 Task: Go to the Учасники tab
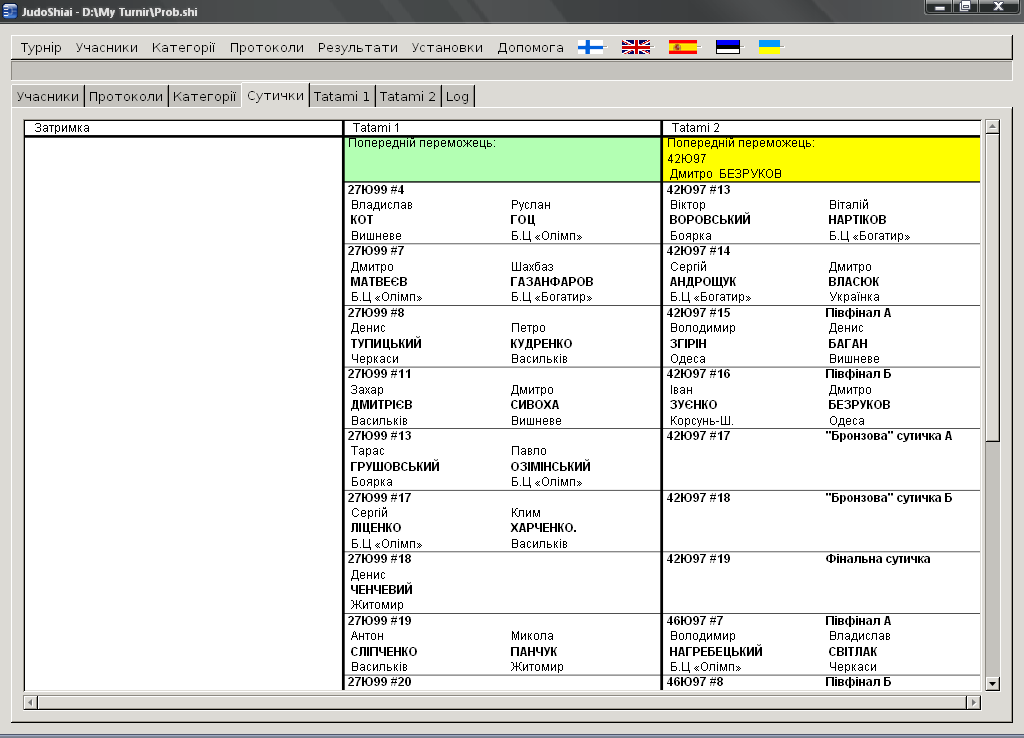48,96
